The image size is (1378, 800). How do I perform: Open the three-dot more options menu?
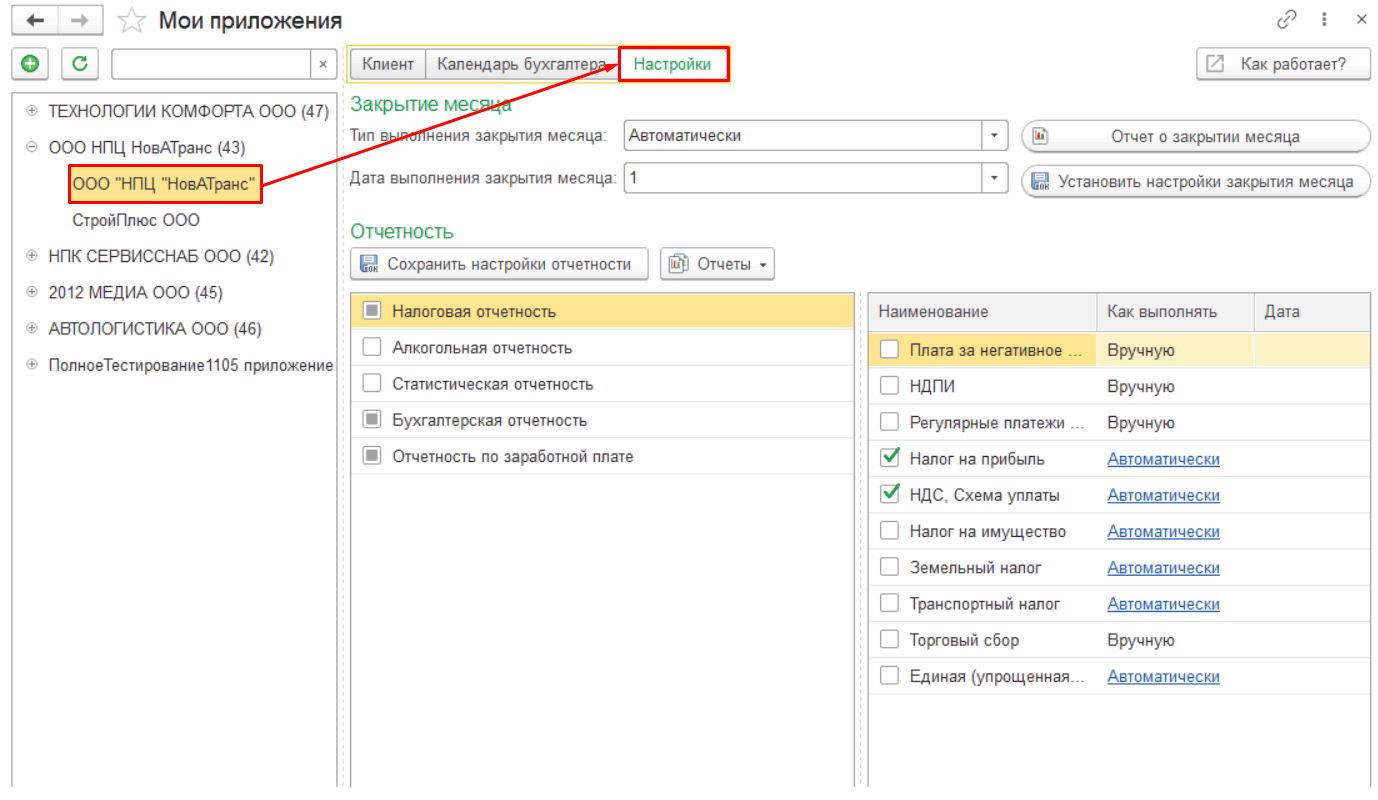[x=1324, y=20]
